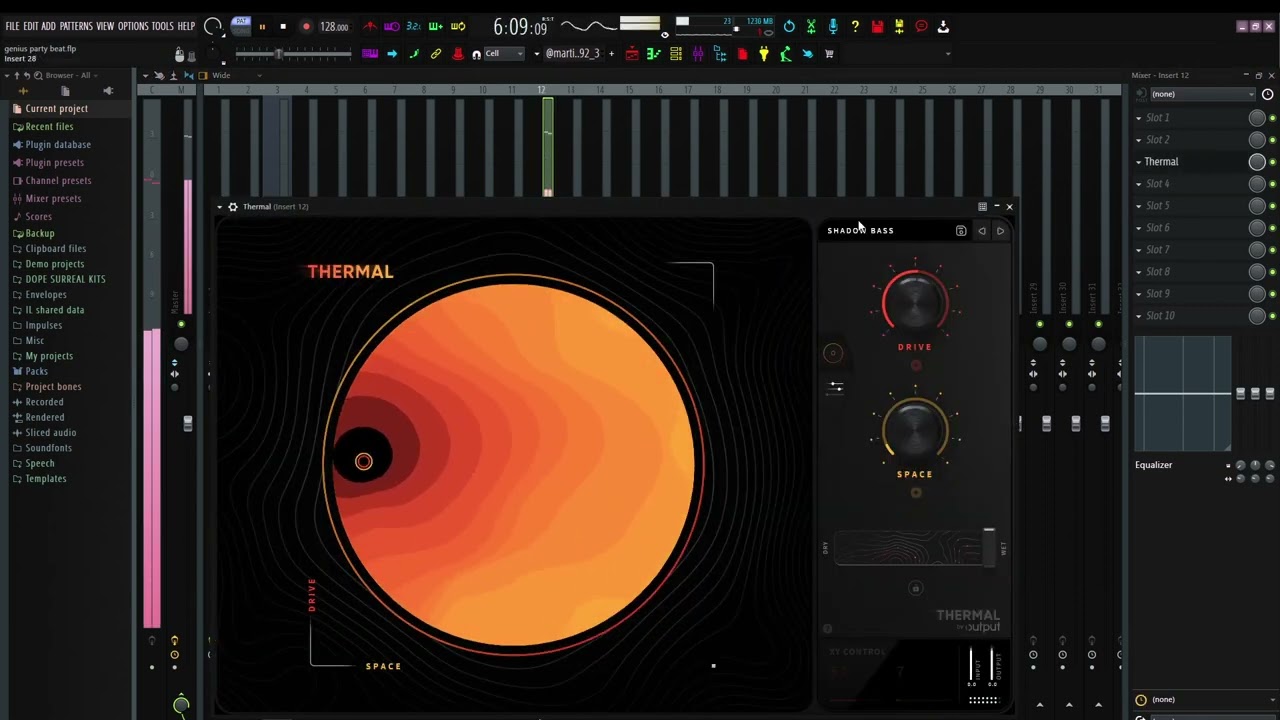Click the SHADOW BASS preset name
This screenshot has height=720, width=1280.
[861, 231]
